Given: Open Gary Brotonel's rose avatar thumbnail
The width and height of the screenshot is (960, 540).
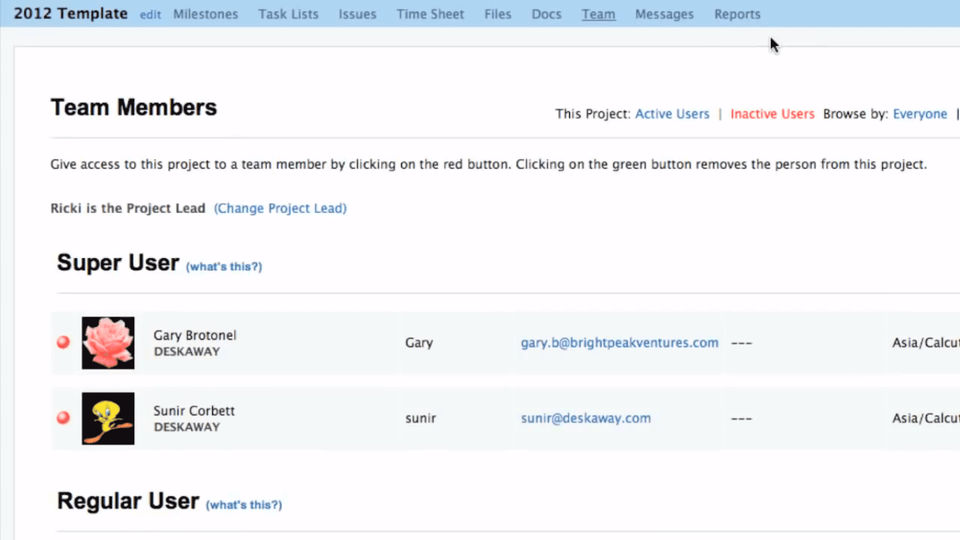Looking at the screenshot, I should tap(108, 343).
